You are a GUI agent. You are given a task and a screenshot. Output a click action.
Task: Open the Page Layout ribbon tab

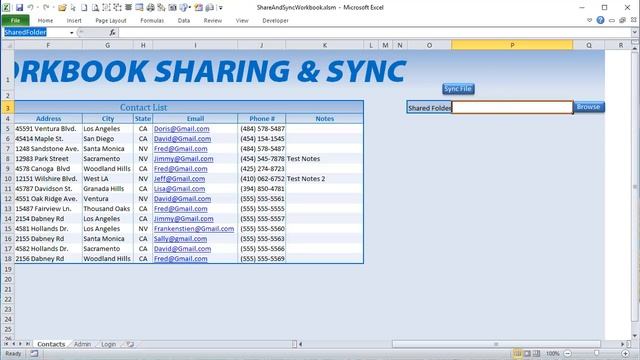click(111, 20)
